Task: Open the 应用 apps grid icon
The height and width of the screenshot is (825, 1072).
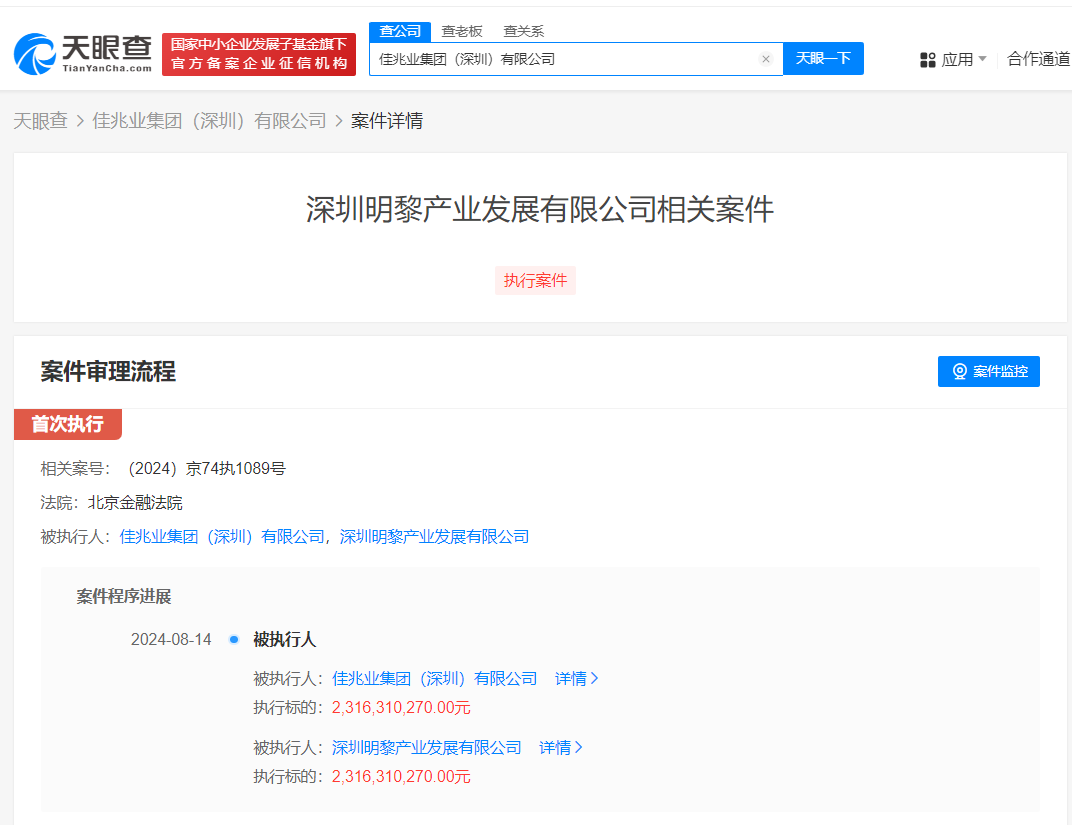Action: 925,60
